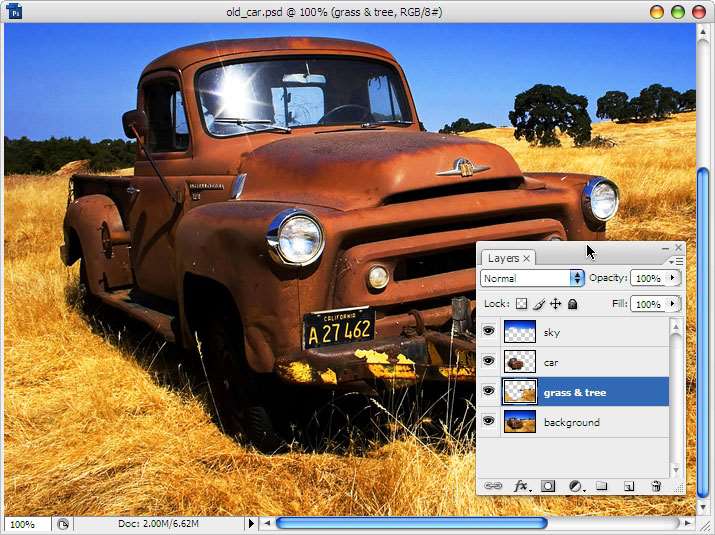The height and width of the screenshot is (535, 715).
Task: Select the sky layer by name
Action: 552,332
